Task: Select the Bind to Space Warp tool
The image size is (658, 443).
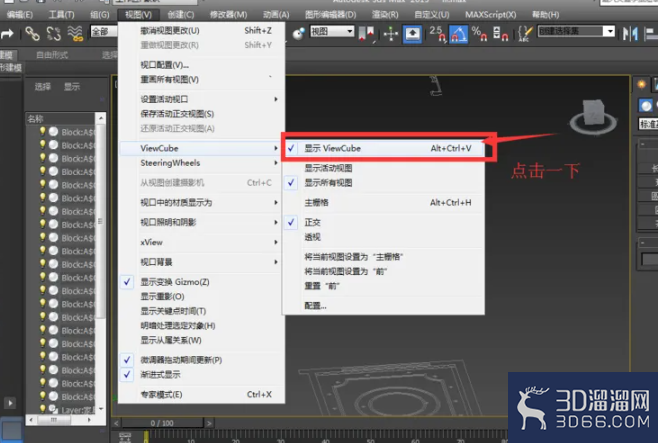Action: 75,33
